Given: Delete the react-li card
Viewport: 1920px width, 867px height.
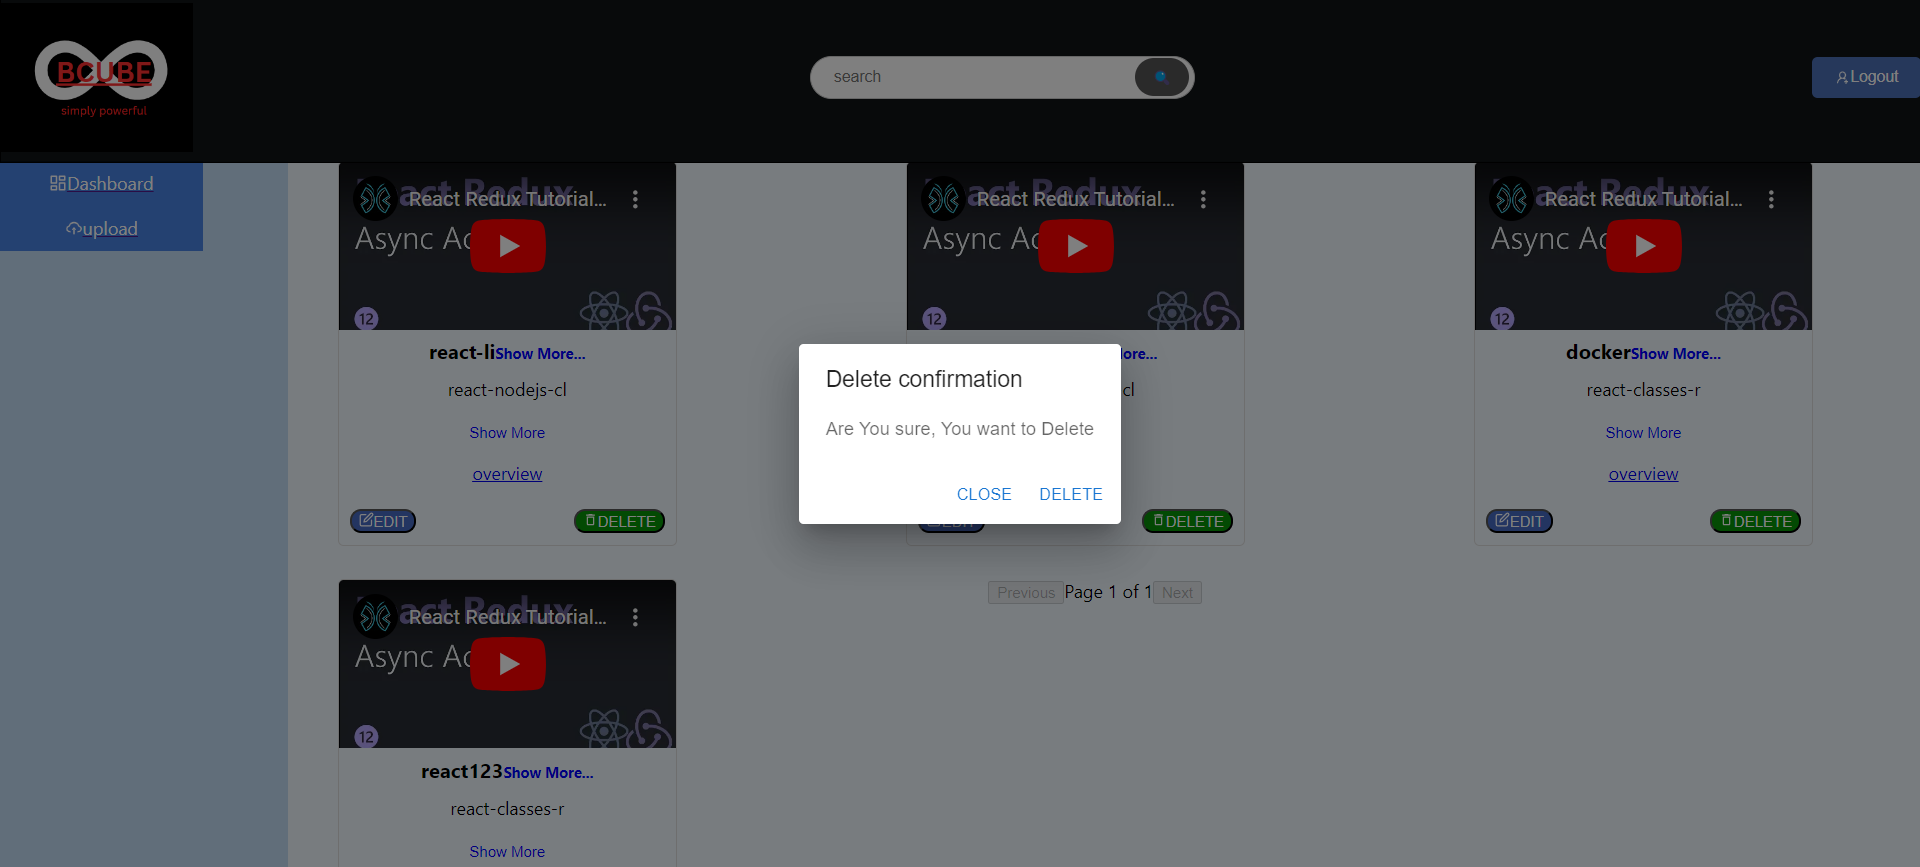Looking at the screenshot, I should tap(619, 521).
